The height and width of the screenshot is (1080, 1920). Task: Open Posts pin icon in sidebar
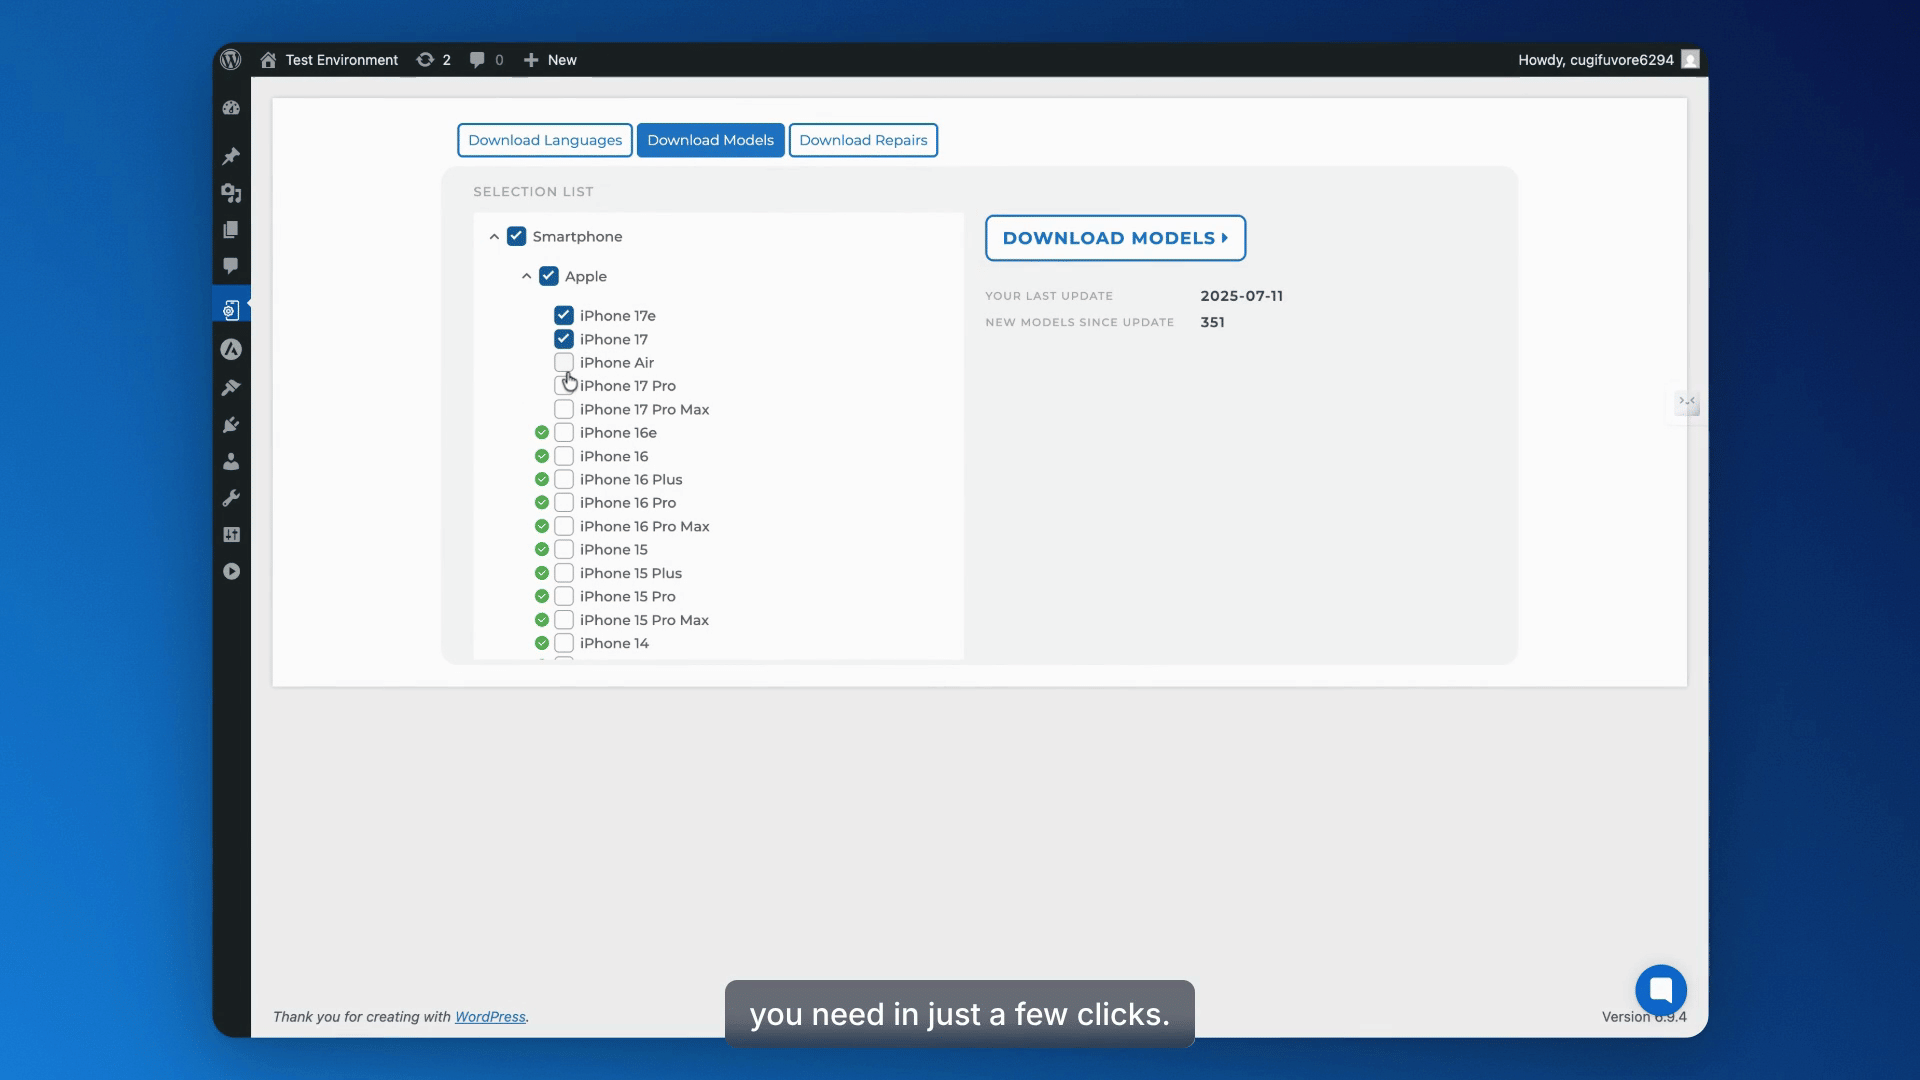click(x=231, y=156)
